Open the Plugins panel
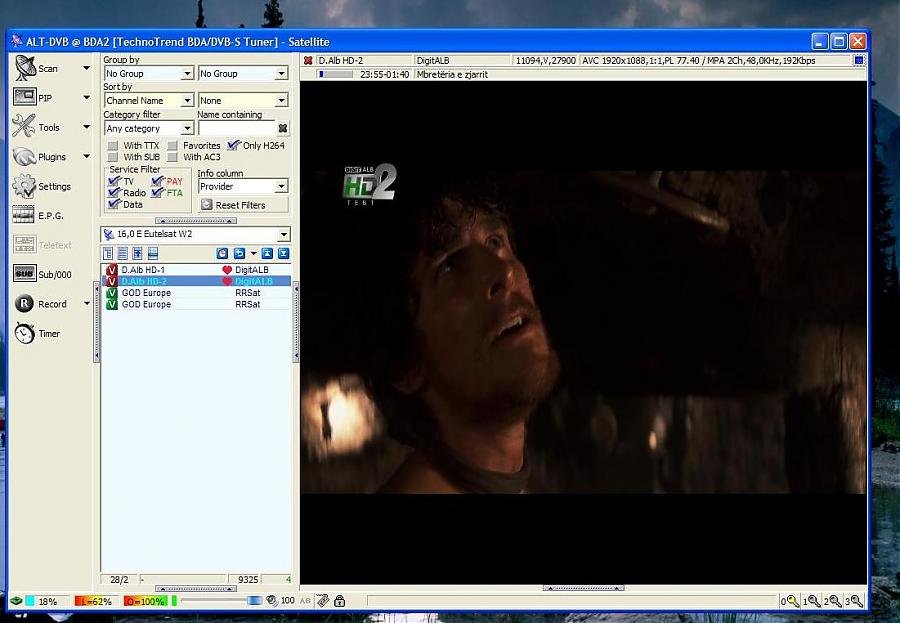Screen dimensions: 900x623 (x=25, y=156)
